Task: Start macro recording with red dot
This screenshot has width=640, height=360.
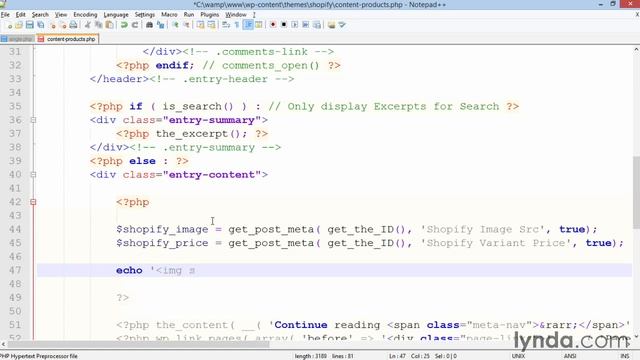Action: [273, 25]
